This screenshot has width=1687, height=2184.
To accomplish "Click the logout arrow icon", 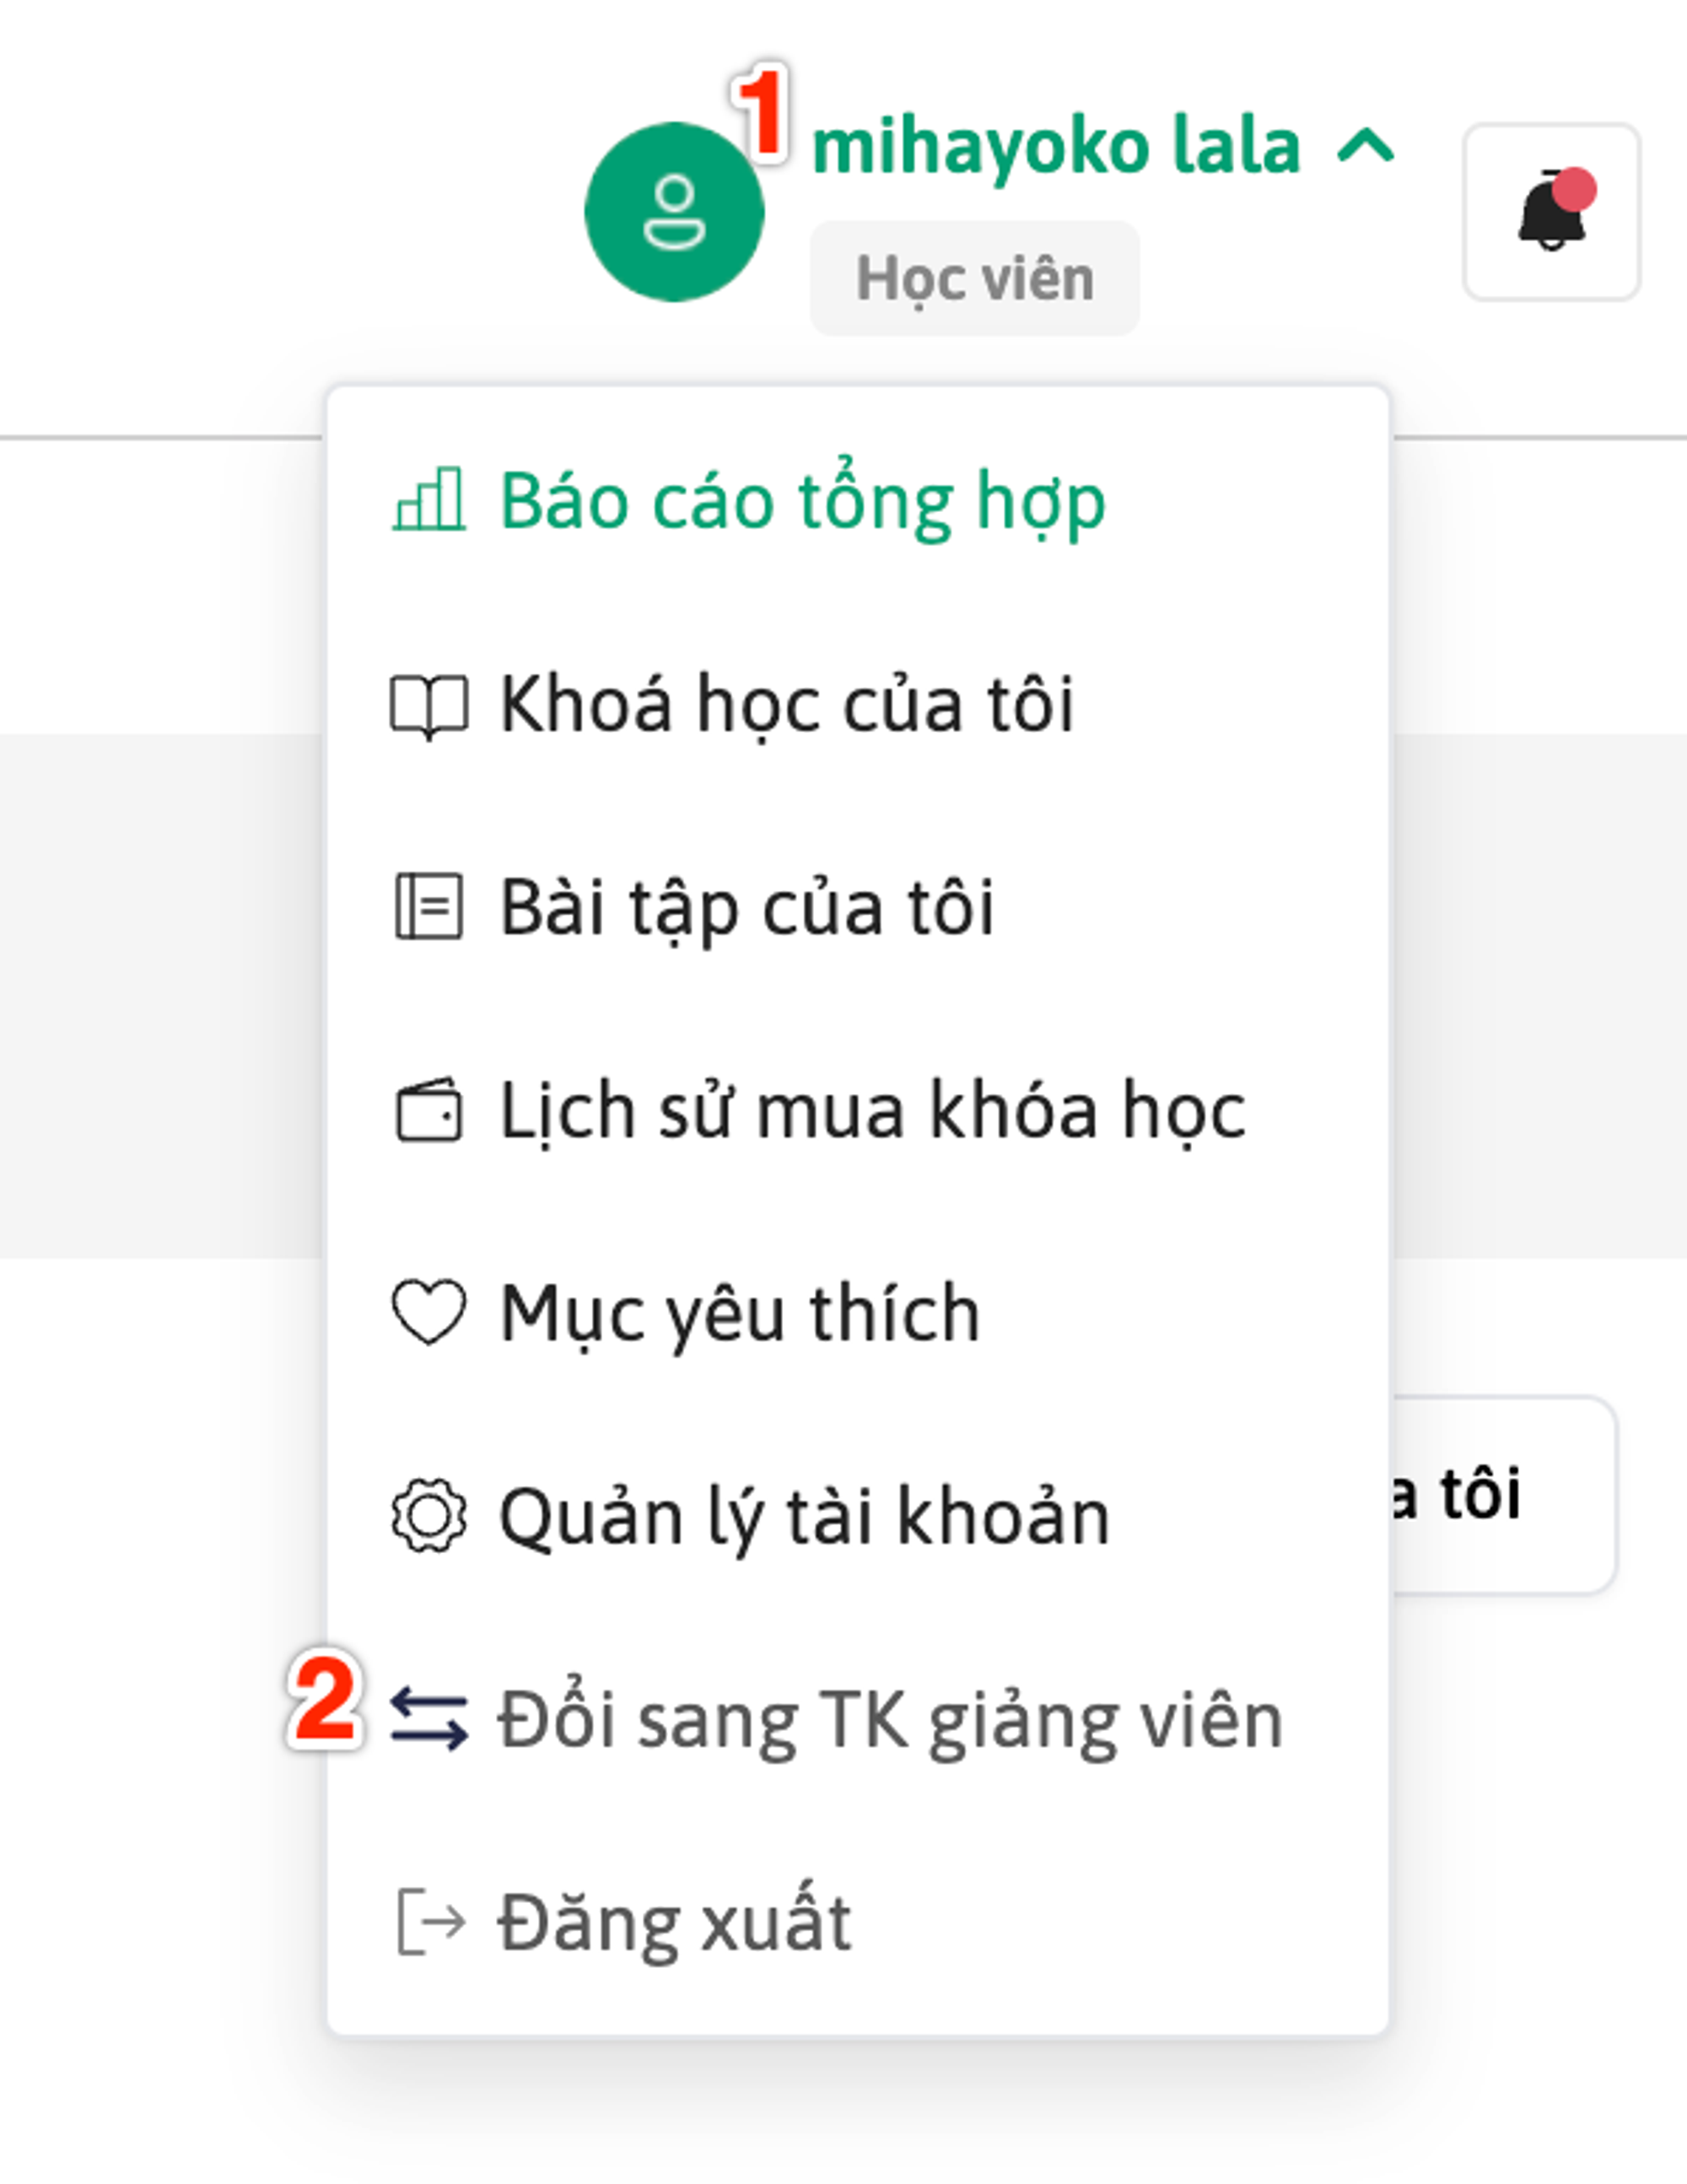I will point(431,1921).
